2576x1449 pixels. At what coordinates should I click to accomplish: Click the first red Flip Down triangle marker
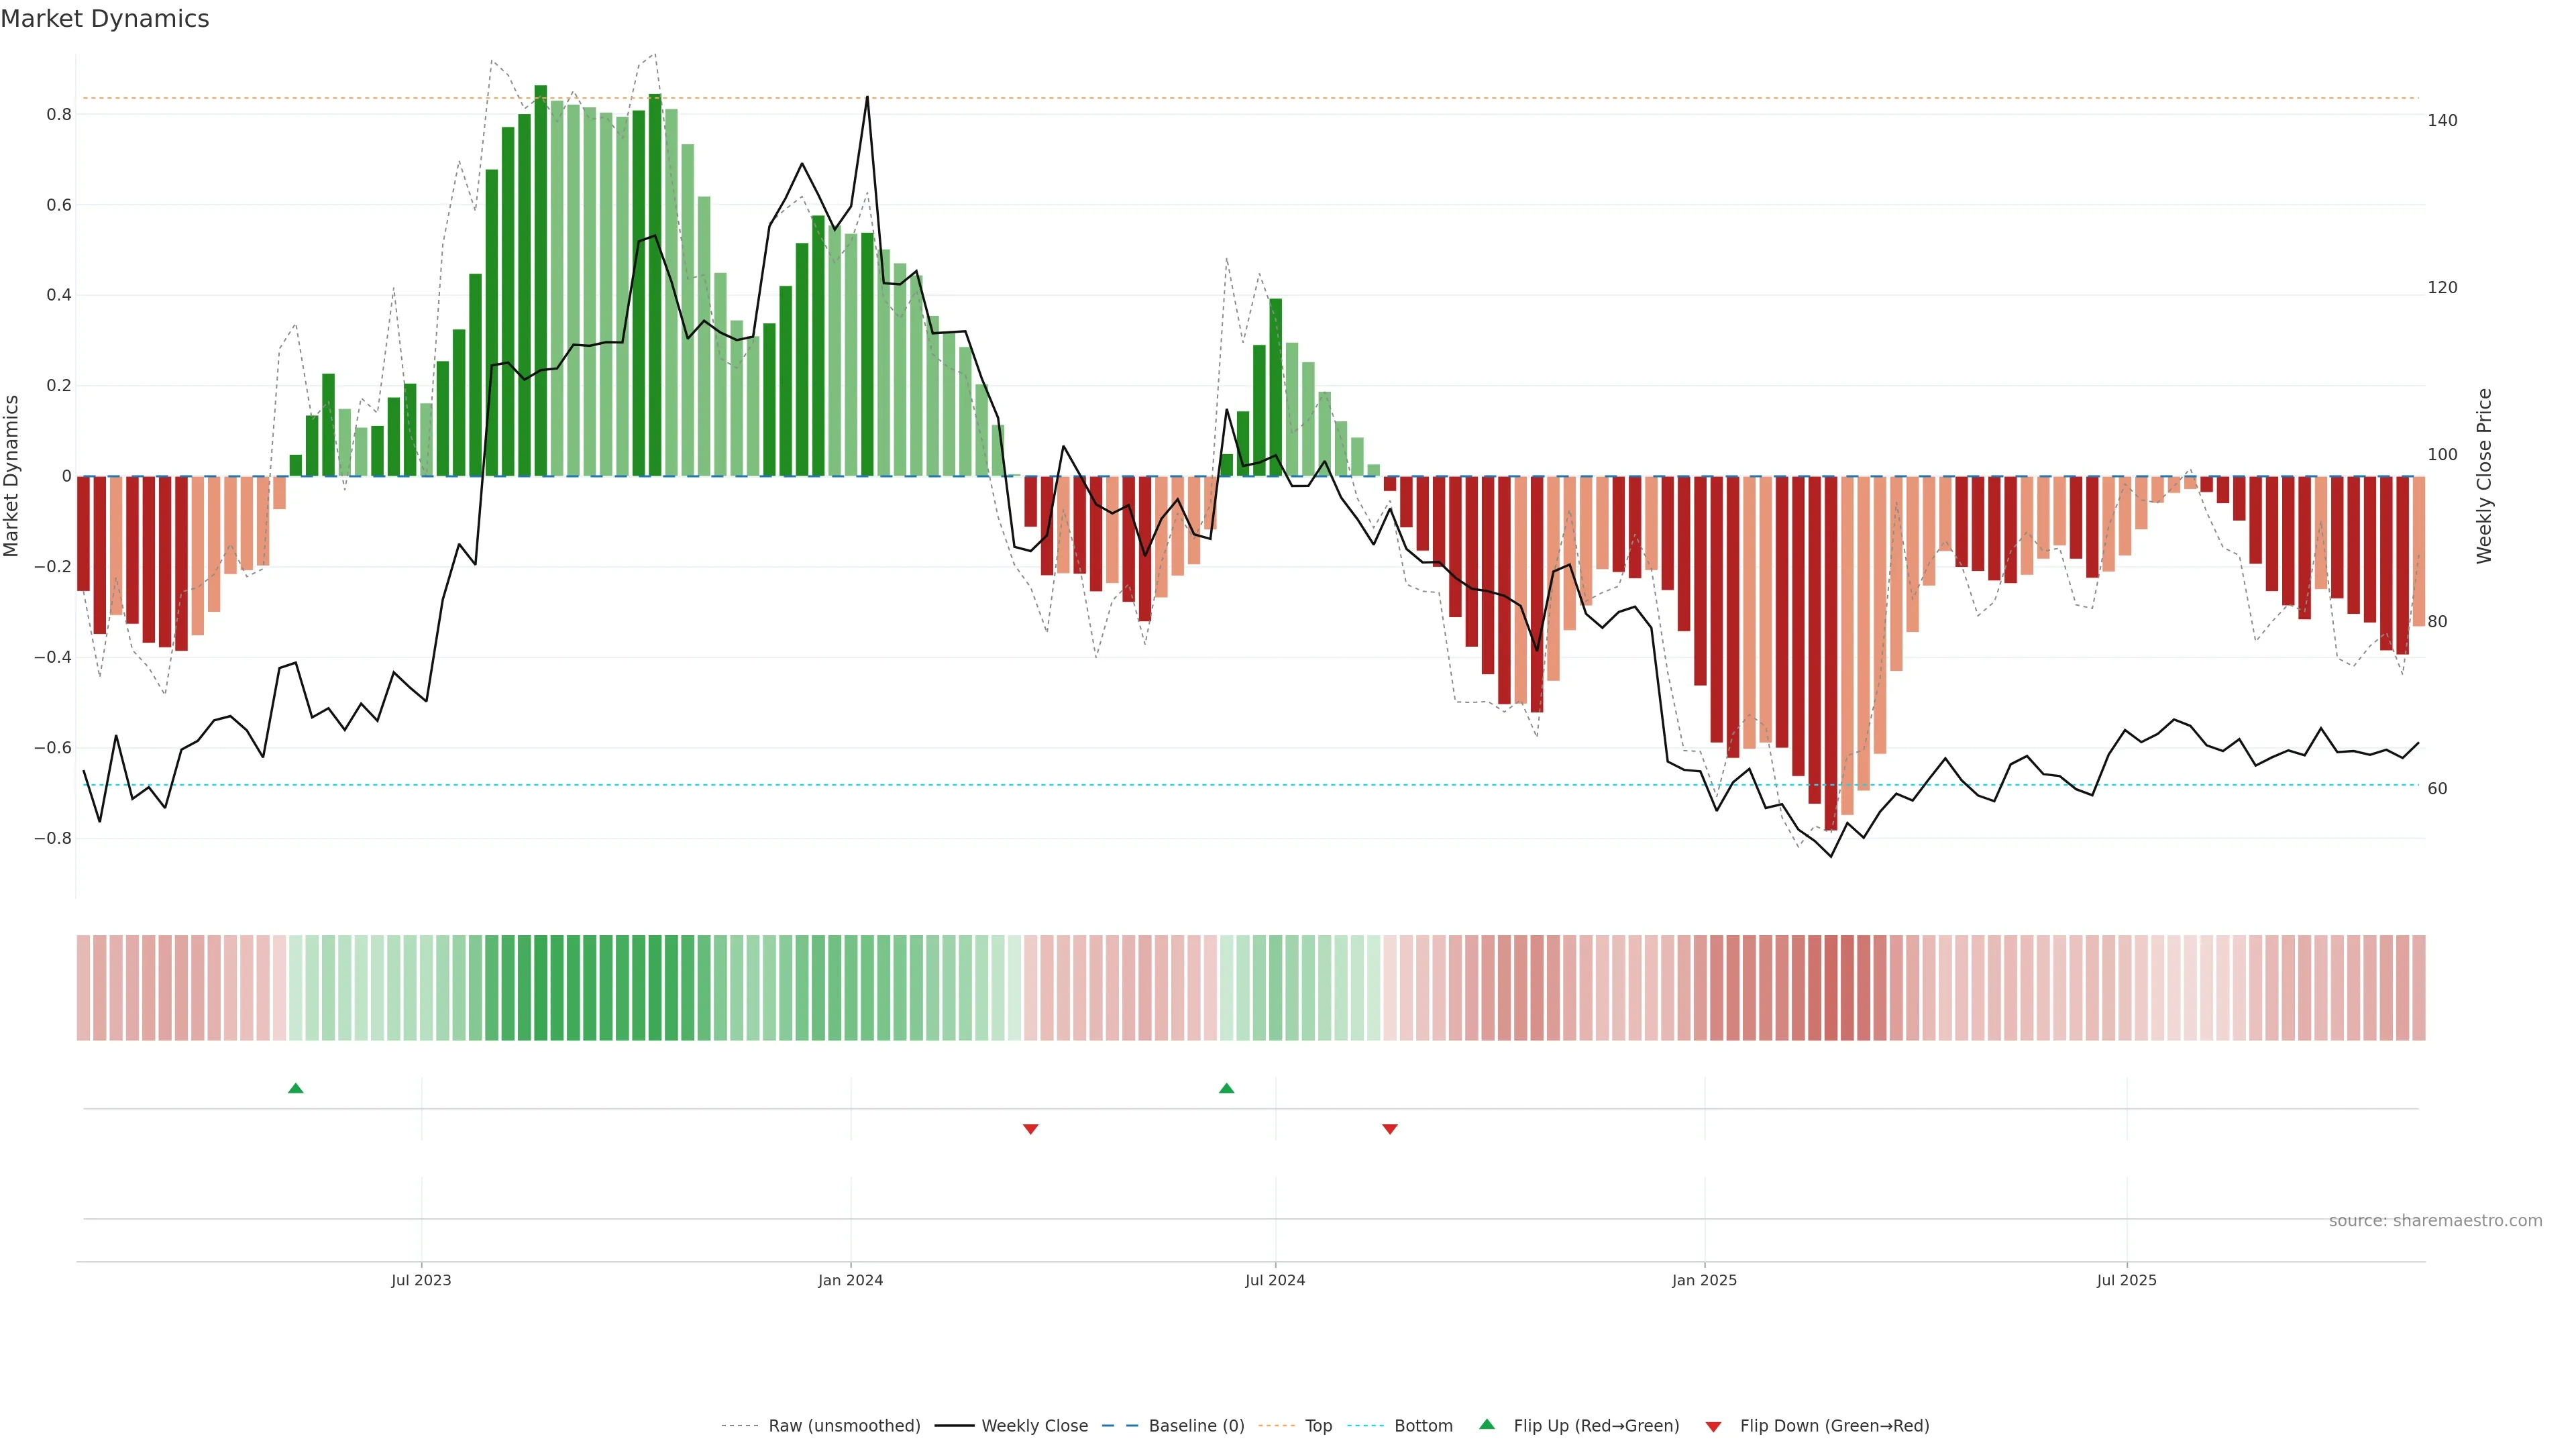click(x=1030, y=1129)
